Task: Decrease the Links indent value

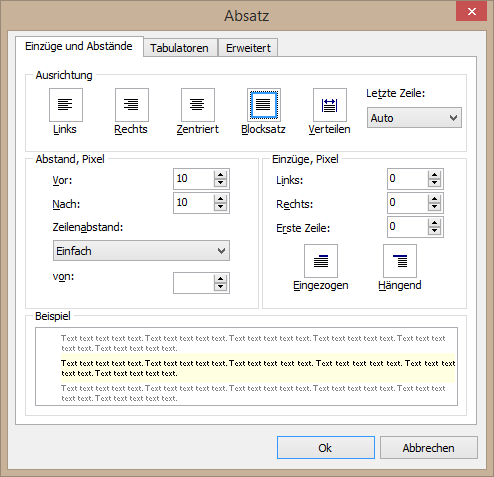Action: point(434,183)
